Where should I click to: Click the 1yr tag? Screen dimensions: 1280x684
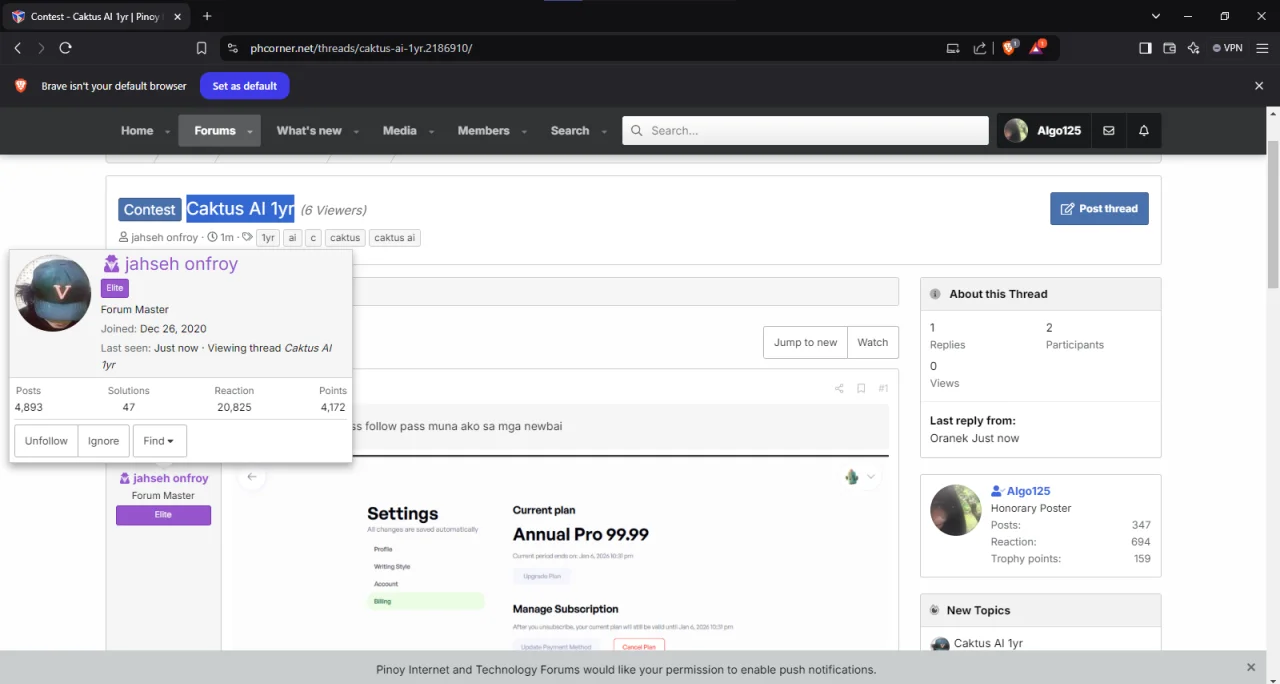tap(268, 238)
